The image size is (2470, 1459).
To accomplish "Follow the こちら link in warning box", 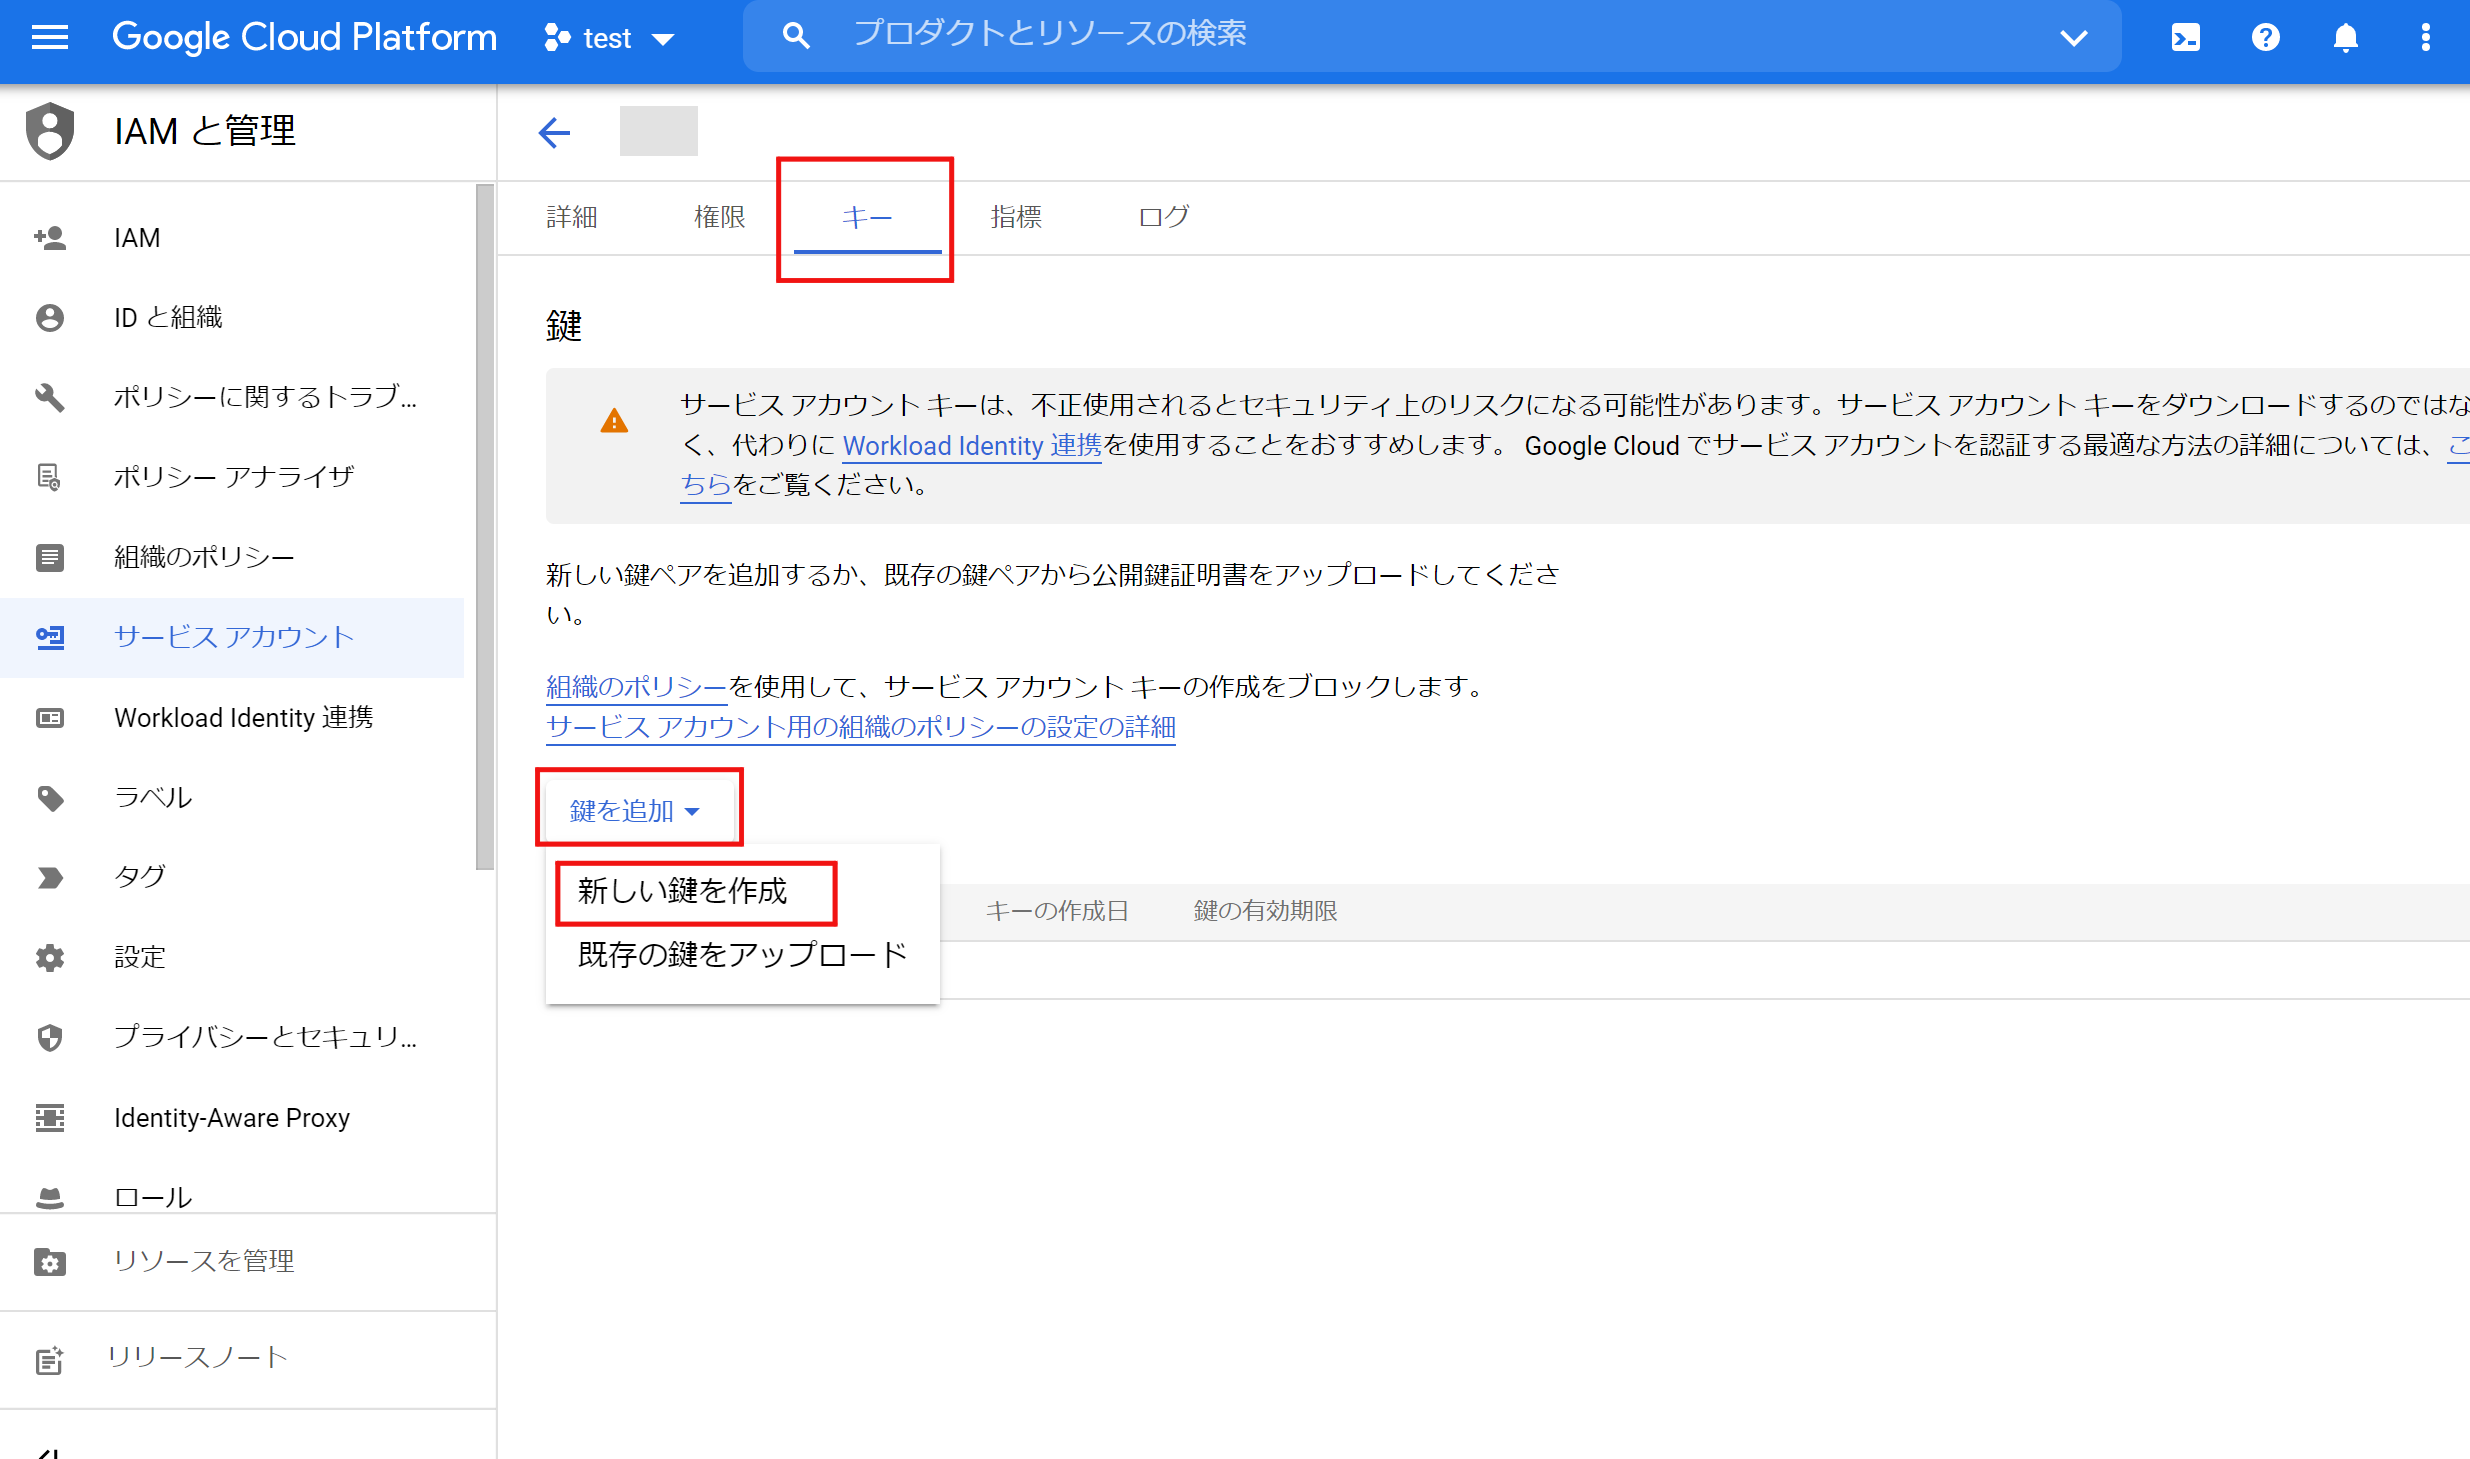I will tap(706, 485).
